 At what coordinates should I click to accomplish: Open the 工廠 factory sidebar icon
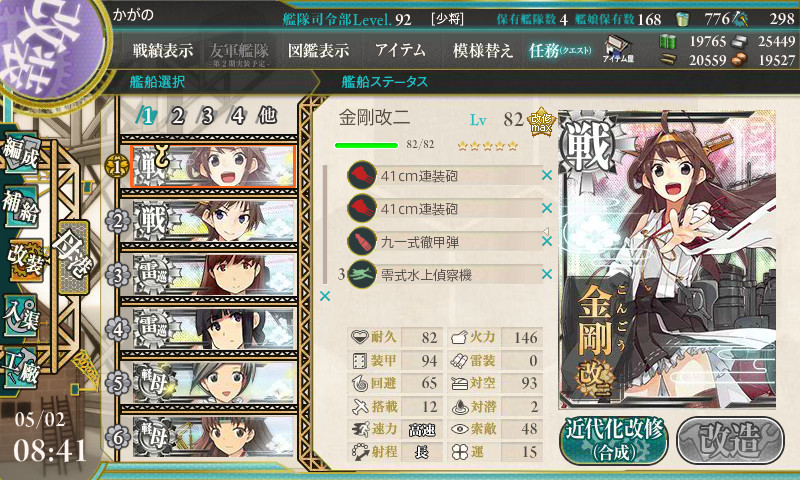pyautogui.click(x=21, y=367)
